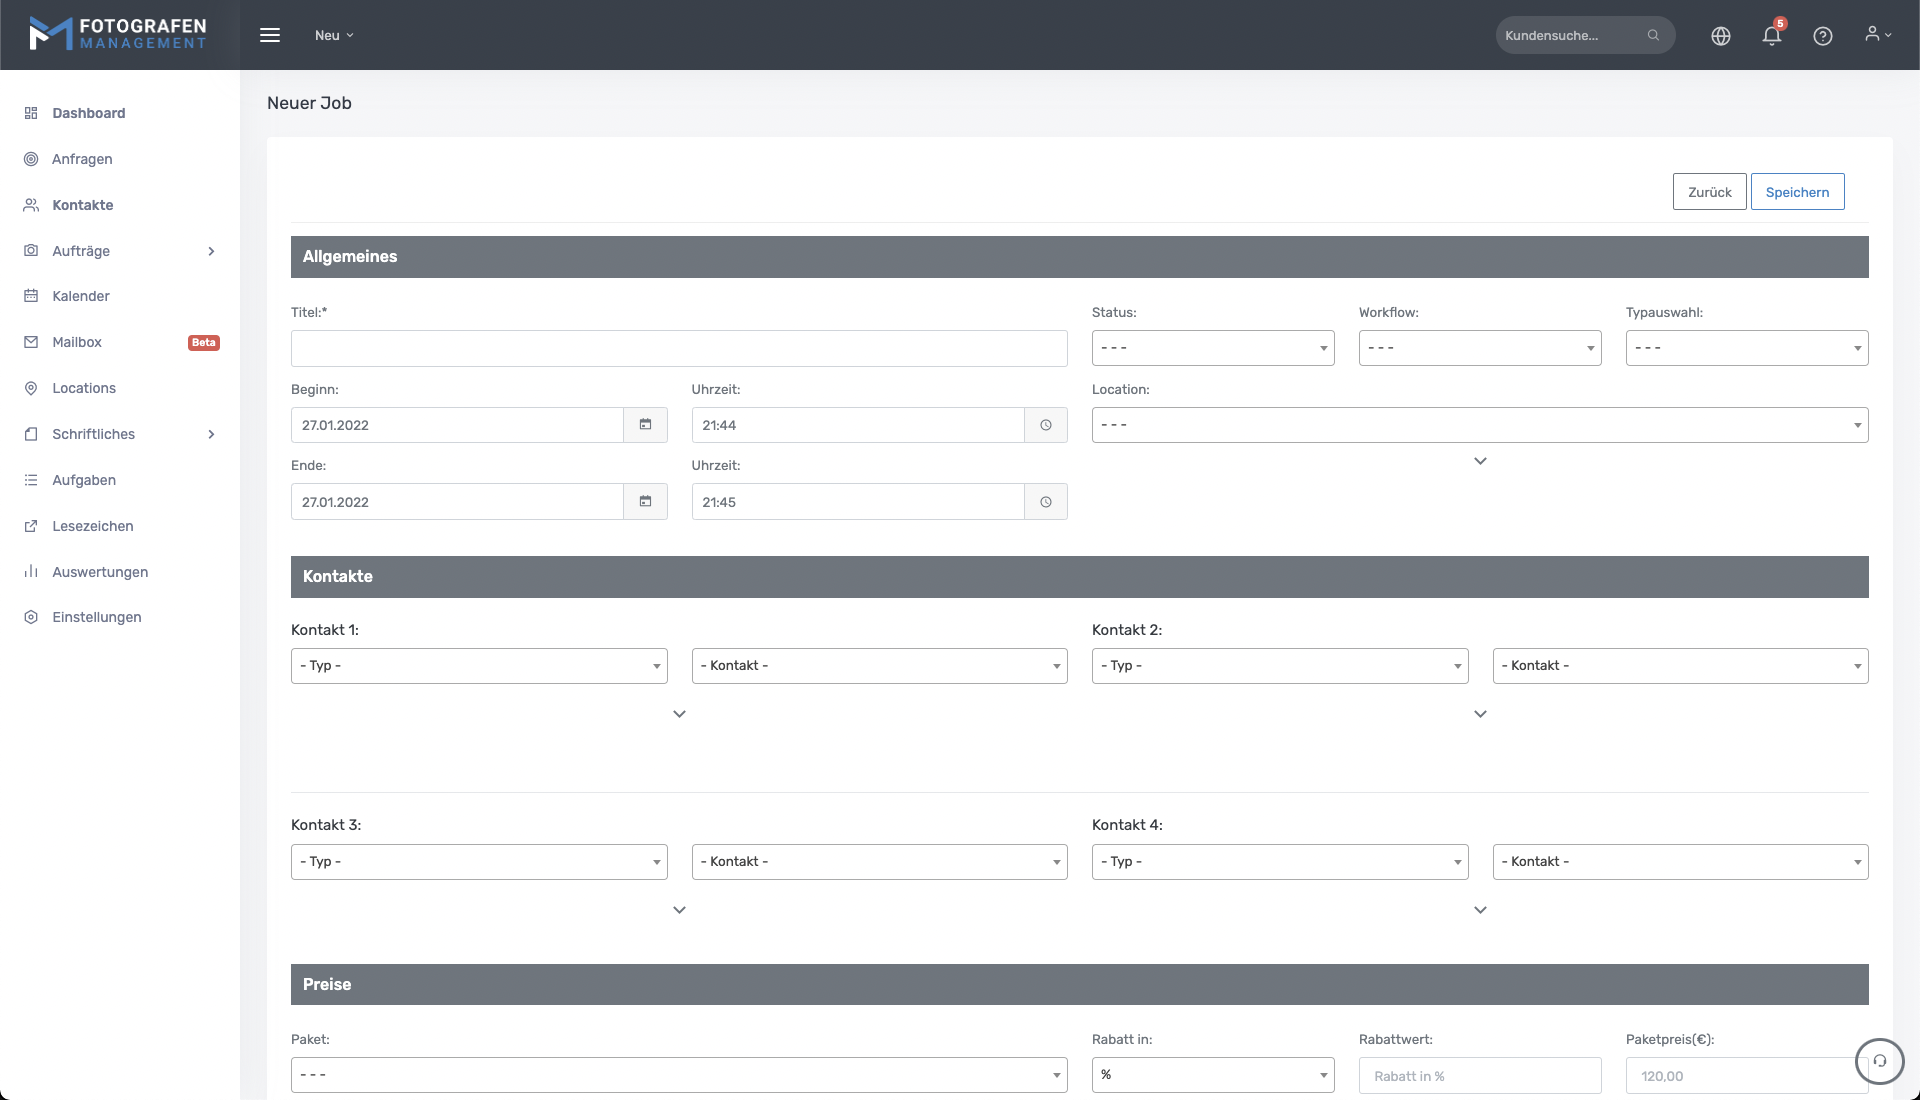The width and height of the screenshot is (1920, 1100).
Task: Click the Zurück button
Action: pos(1709,192)
